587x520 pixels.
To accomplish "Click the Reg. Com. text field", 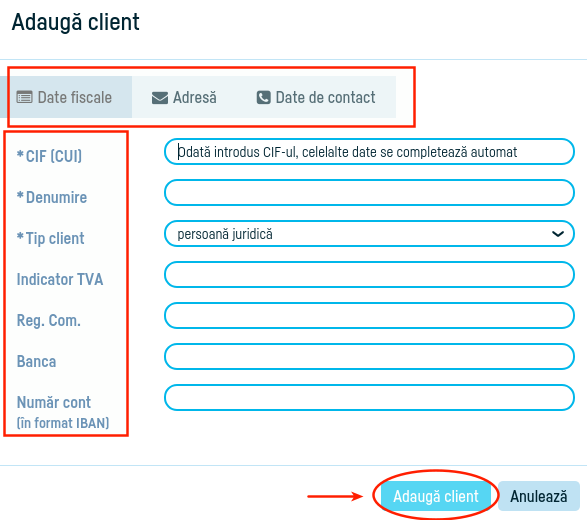I will [x=369, y=316].
